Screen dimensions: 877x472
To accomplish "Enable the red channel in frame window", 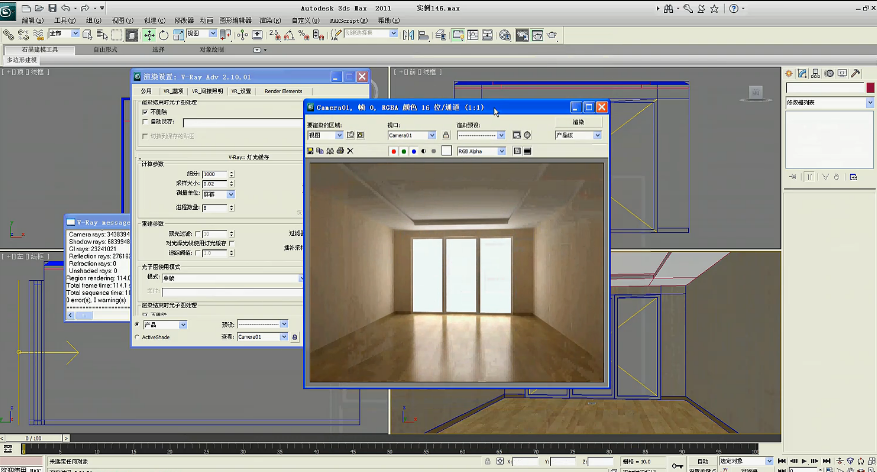I will point(392,151).
